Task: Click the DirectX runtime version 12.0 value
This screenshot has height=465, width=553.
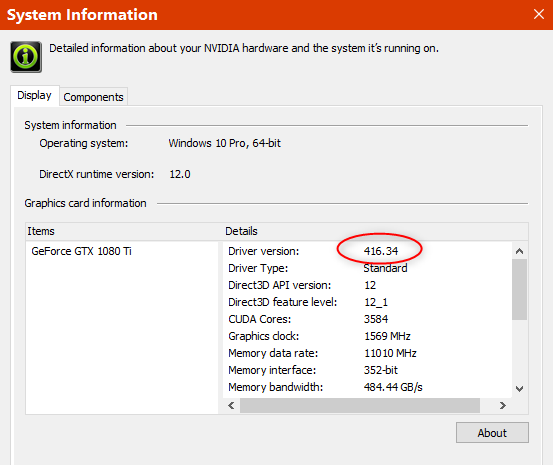Action: (x=180, y=174)
